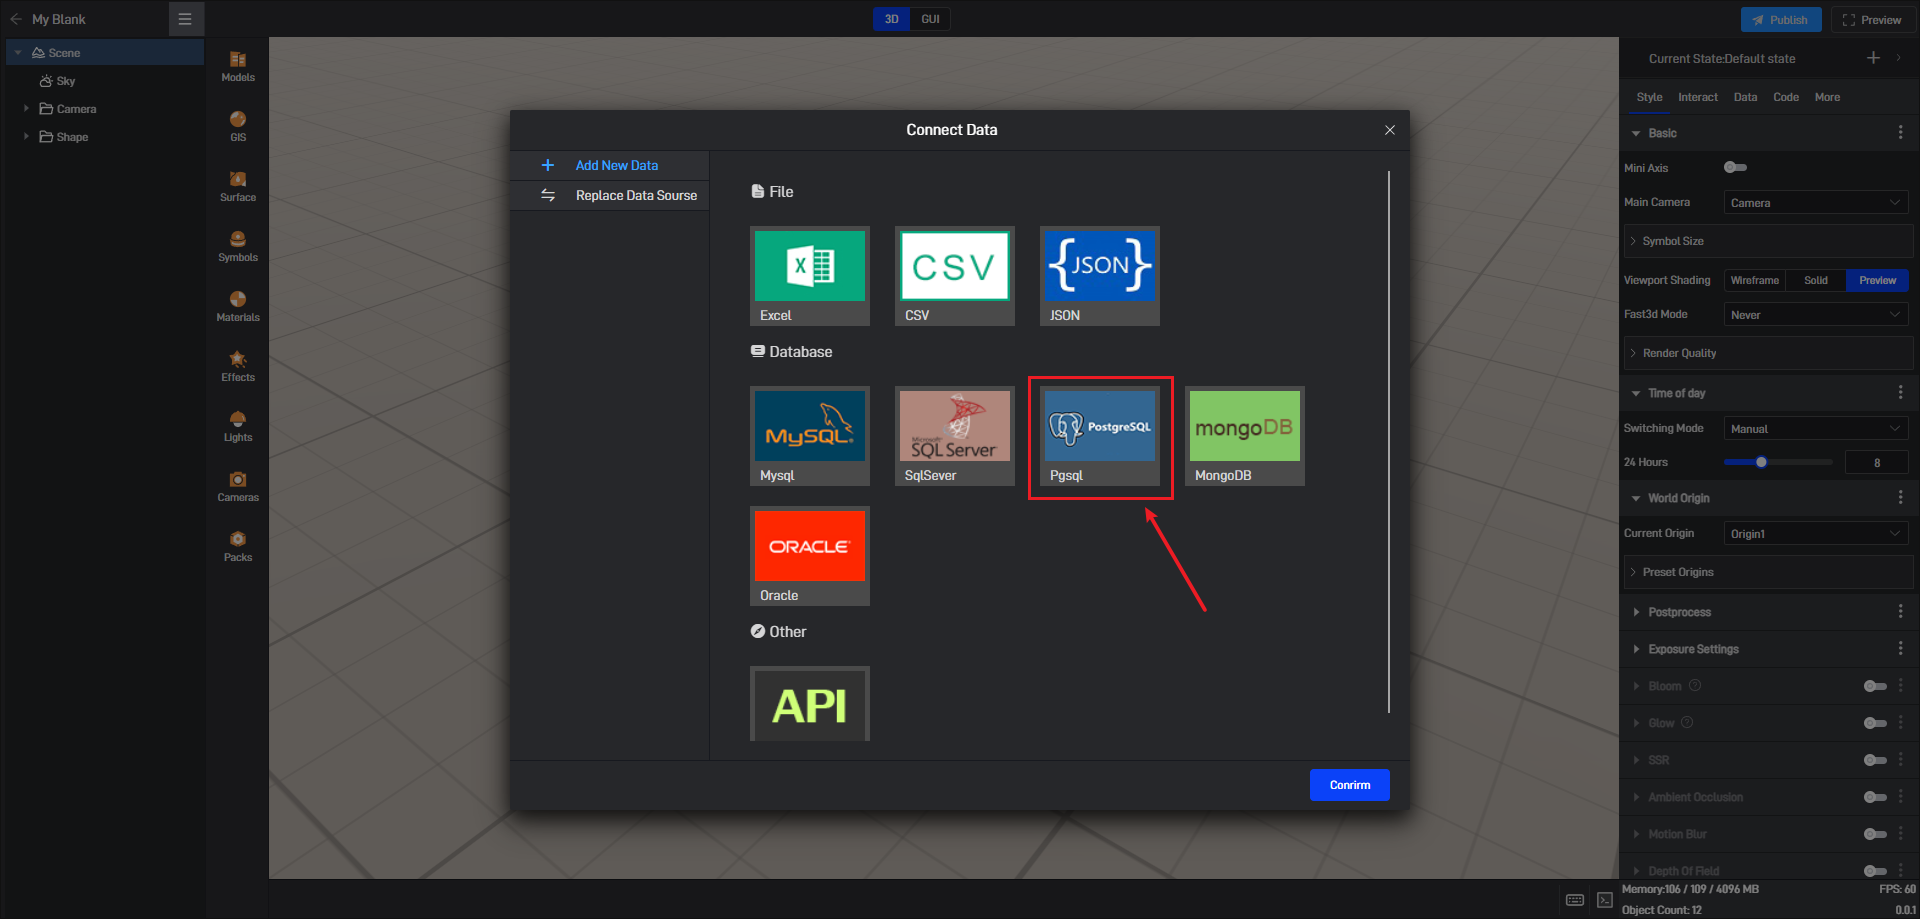
Task: Toggle the Mini Axis switch
Action: (x=1736, y=168)
